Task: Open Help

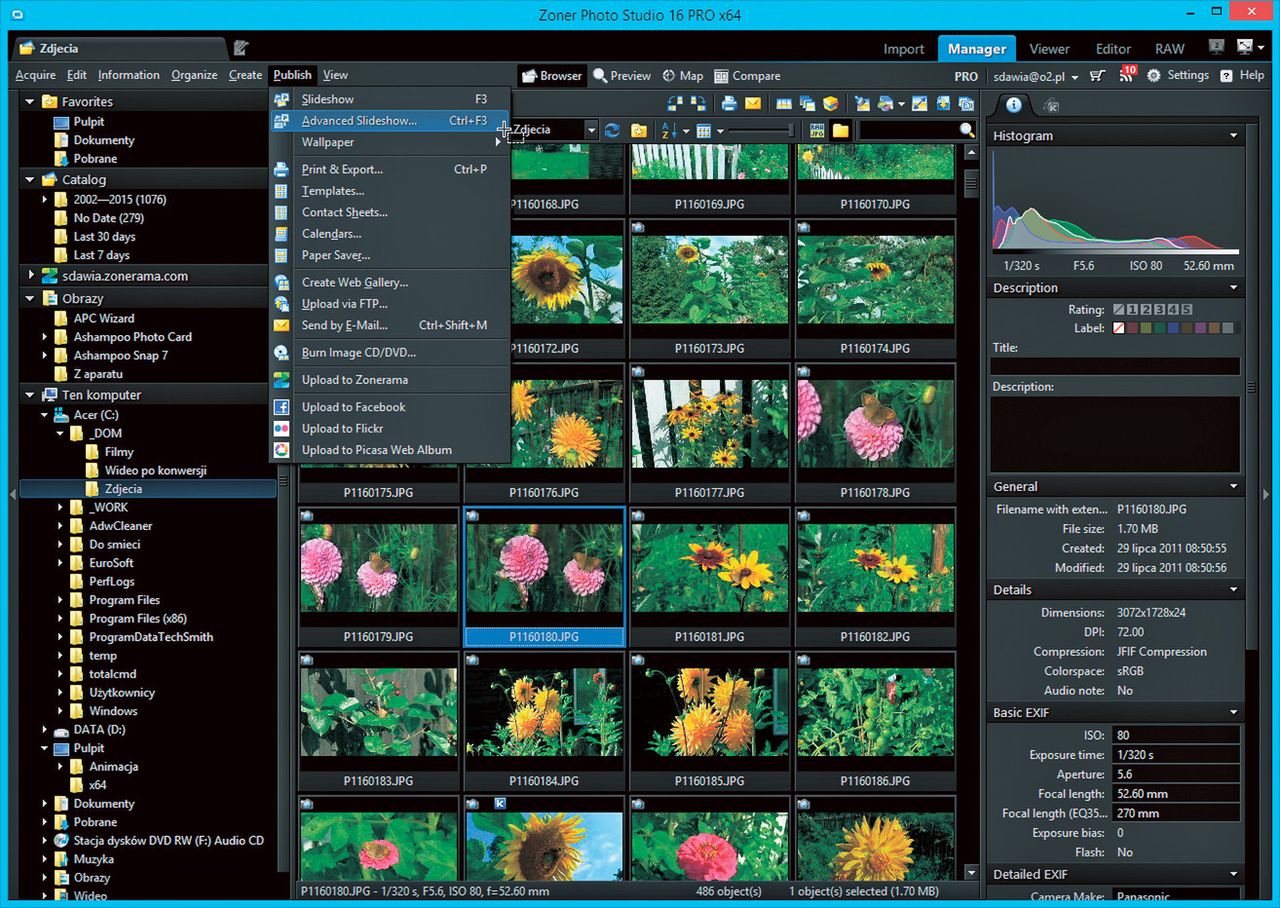Action: pos(1243,75)
